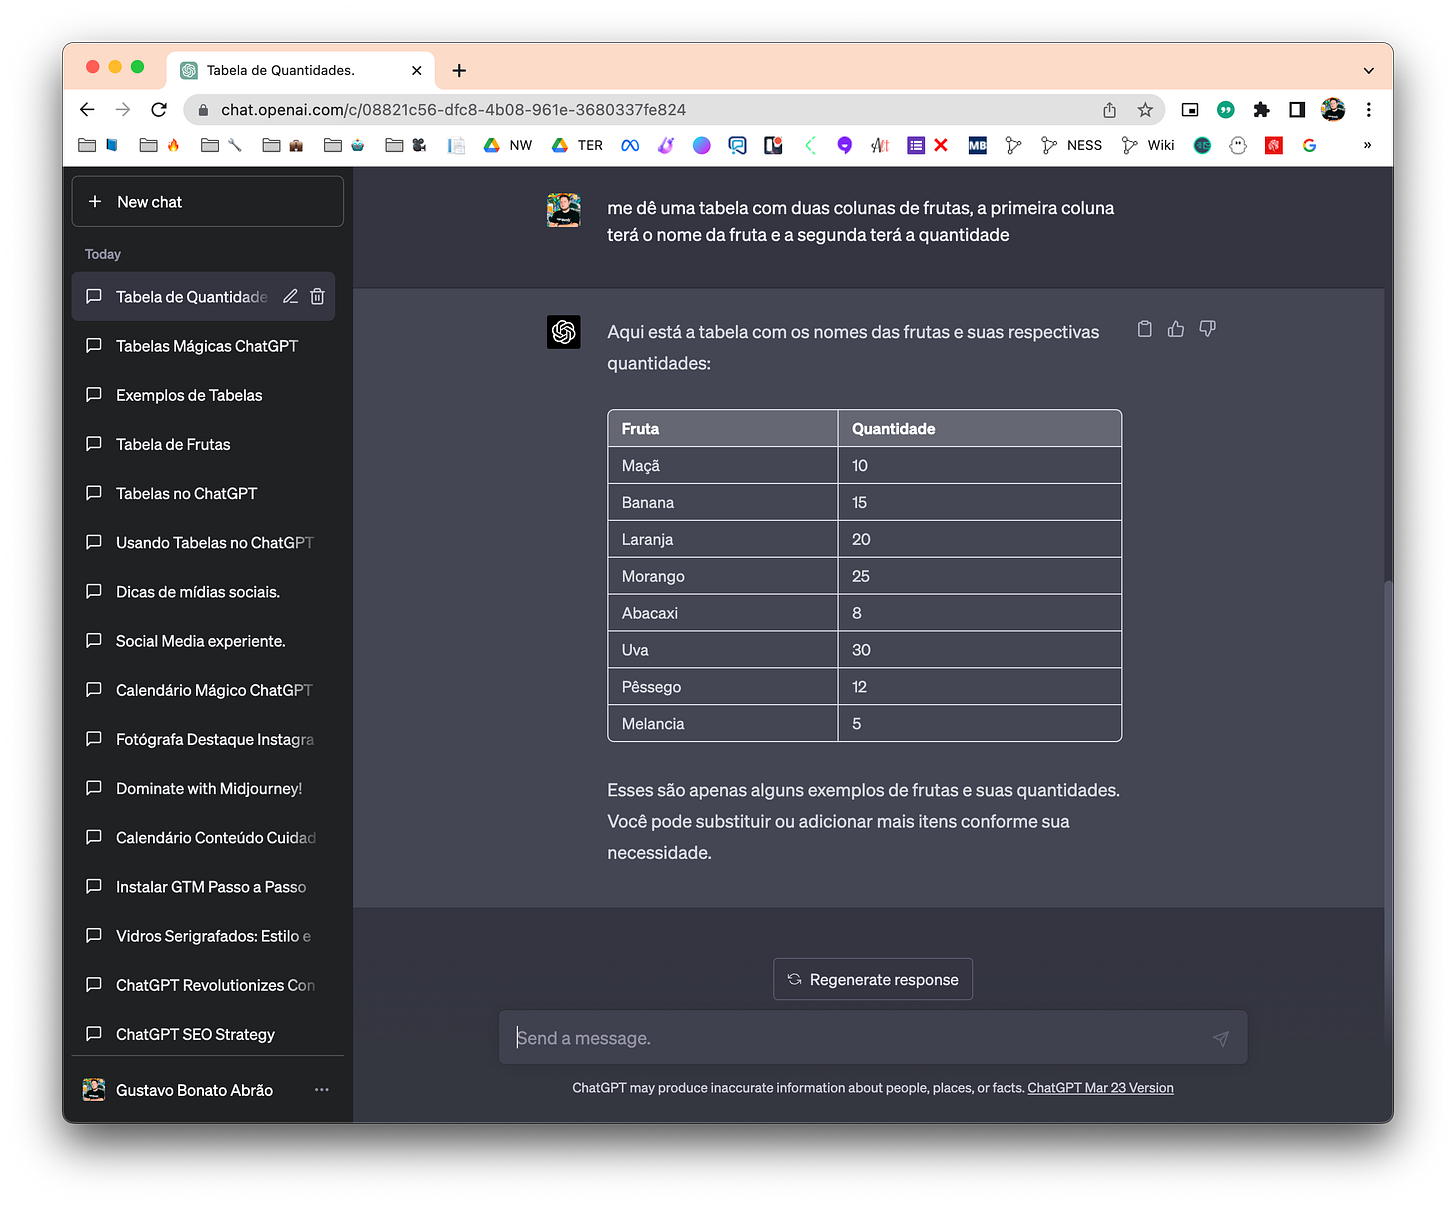This screenshot has height=1206, width=1456.
Task: Click the browser back arrow
Action: pyautogui.click(x=87, y=110)
